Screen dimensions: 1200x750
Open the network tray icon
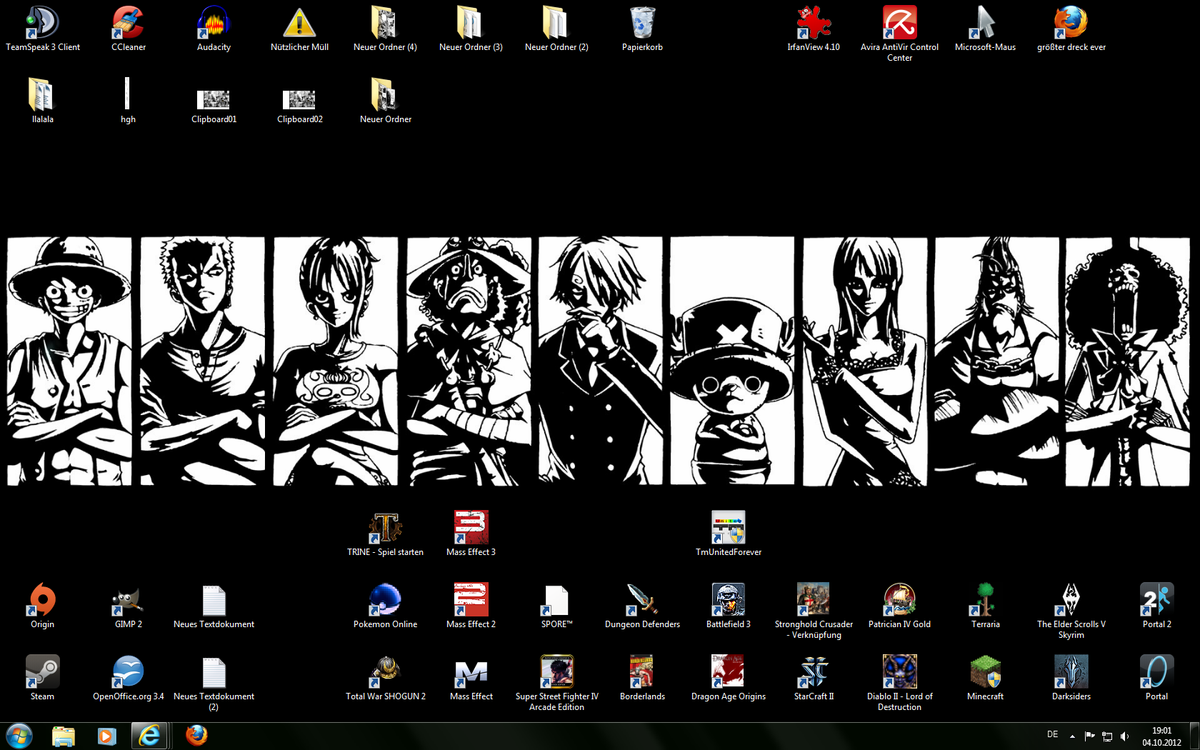coord(1107,735)
